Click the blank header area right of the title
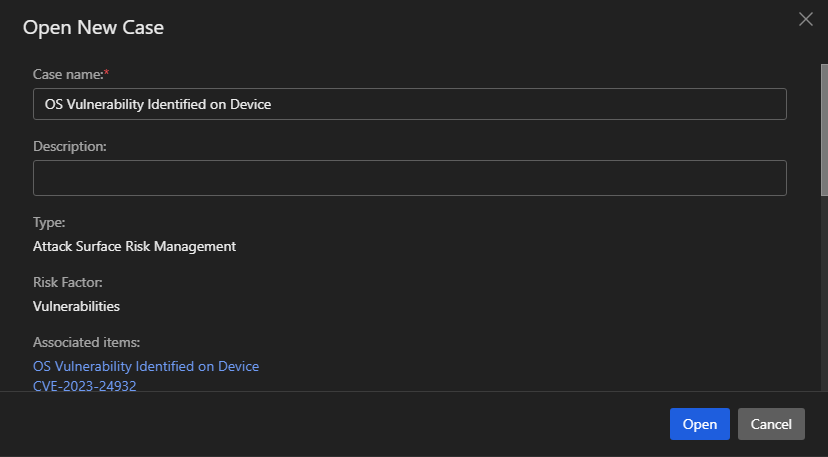 click(480, 28)
